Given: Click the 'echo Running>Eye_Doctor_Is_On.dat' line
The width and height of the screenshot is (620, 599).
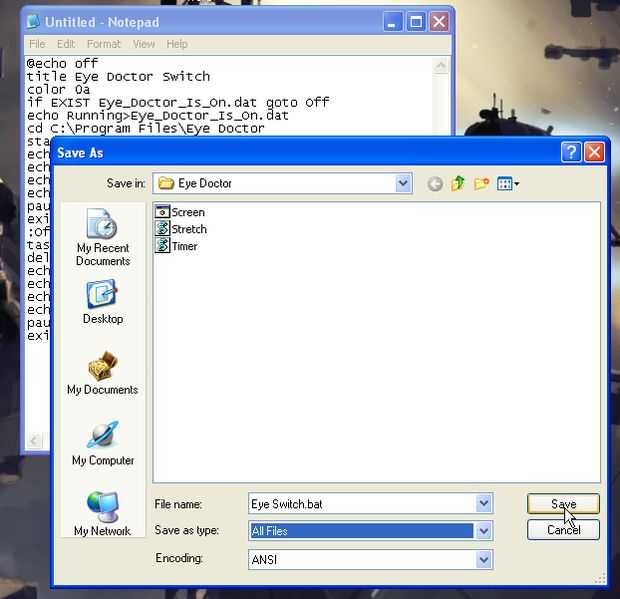Looking at the screenshot, I should [158, 115].
